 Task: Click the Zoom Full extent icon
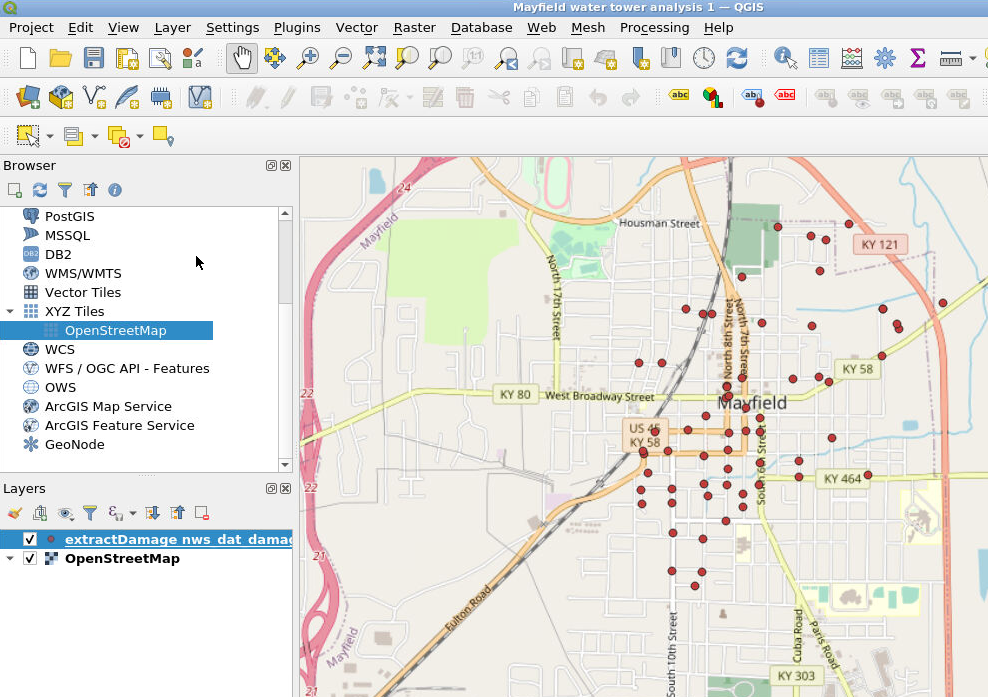point(374,58)
